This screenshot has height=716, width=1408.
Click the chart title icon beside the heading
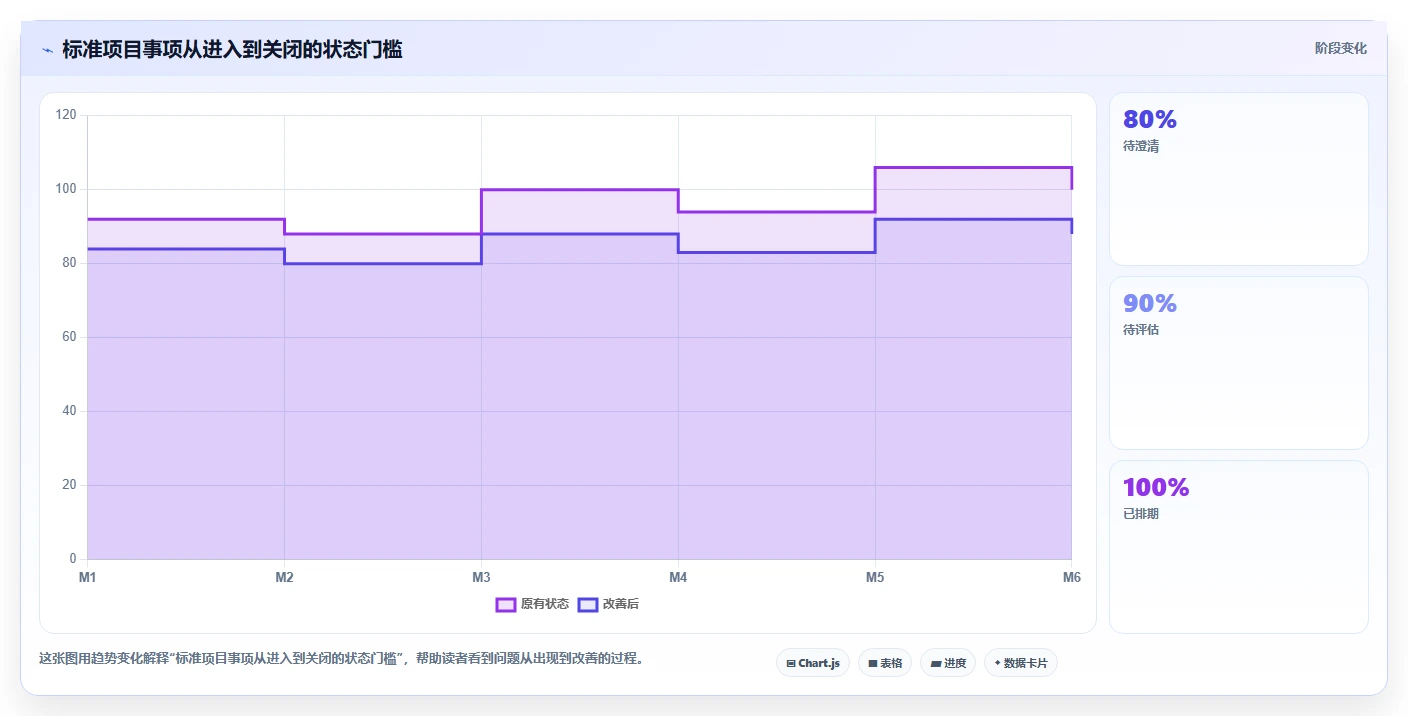tap(47, 50)
